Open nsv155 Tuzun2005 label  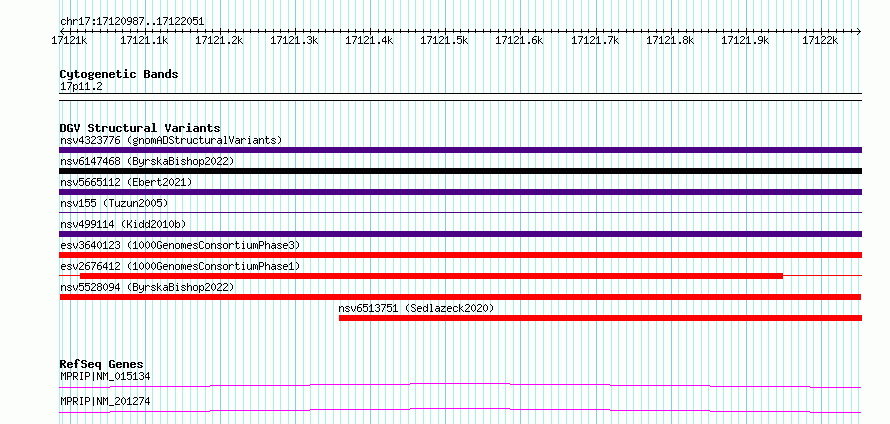(x=114, y=203)
